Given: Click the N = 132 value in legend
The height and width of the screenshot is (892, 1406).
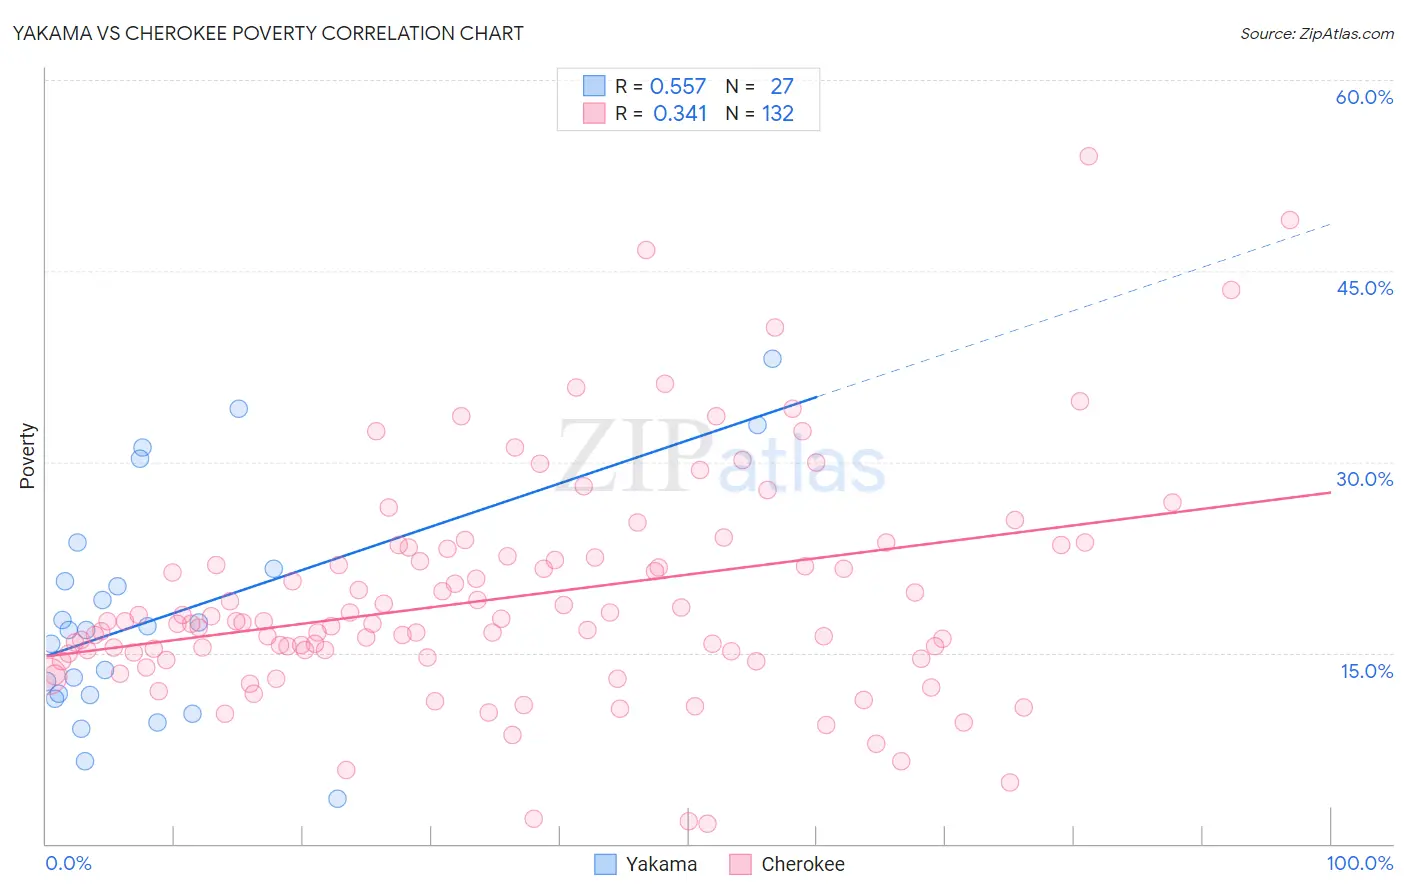Looking at the screenshot, I should [760, 113].
